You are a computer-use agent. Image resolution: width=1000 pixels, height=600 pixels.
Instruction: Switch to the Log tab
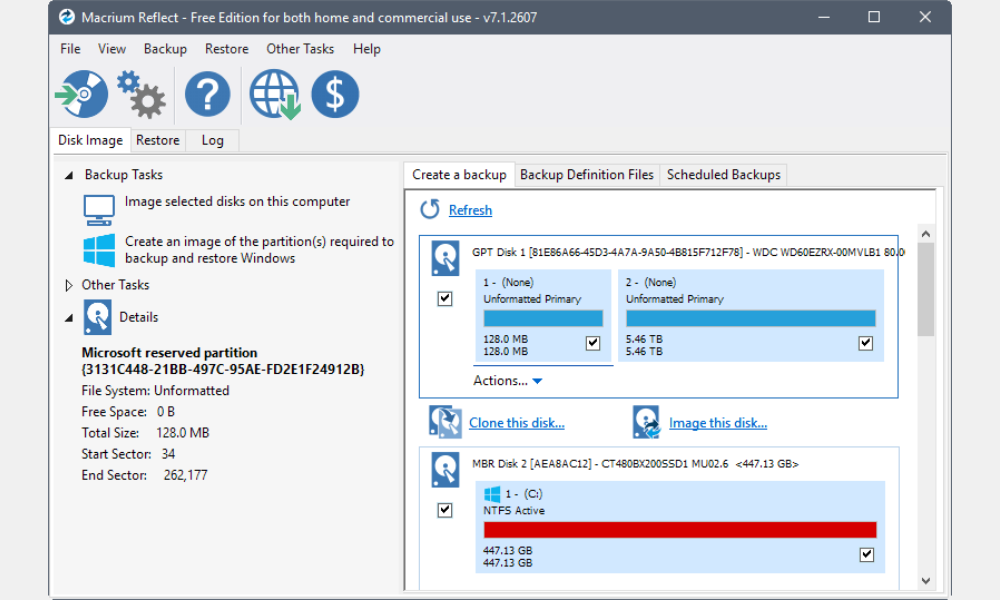click(x=212, y=140)
